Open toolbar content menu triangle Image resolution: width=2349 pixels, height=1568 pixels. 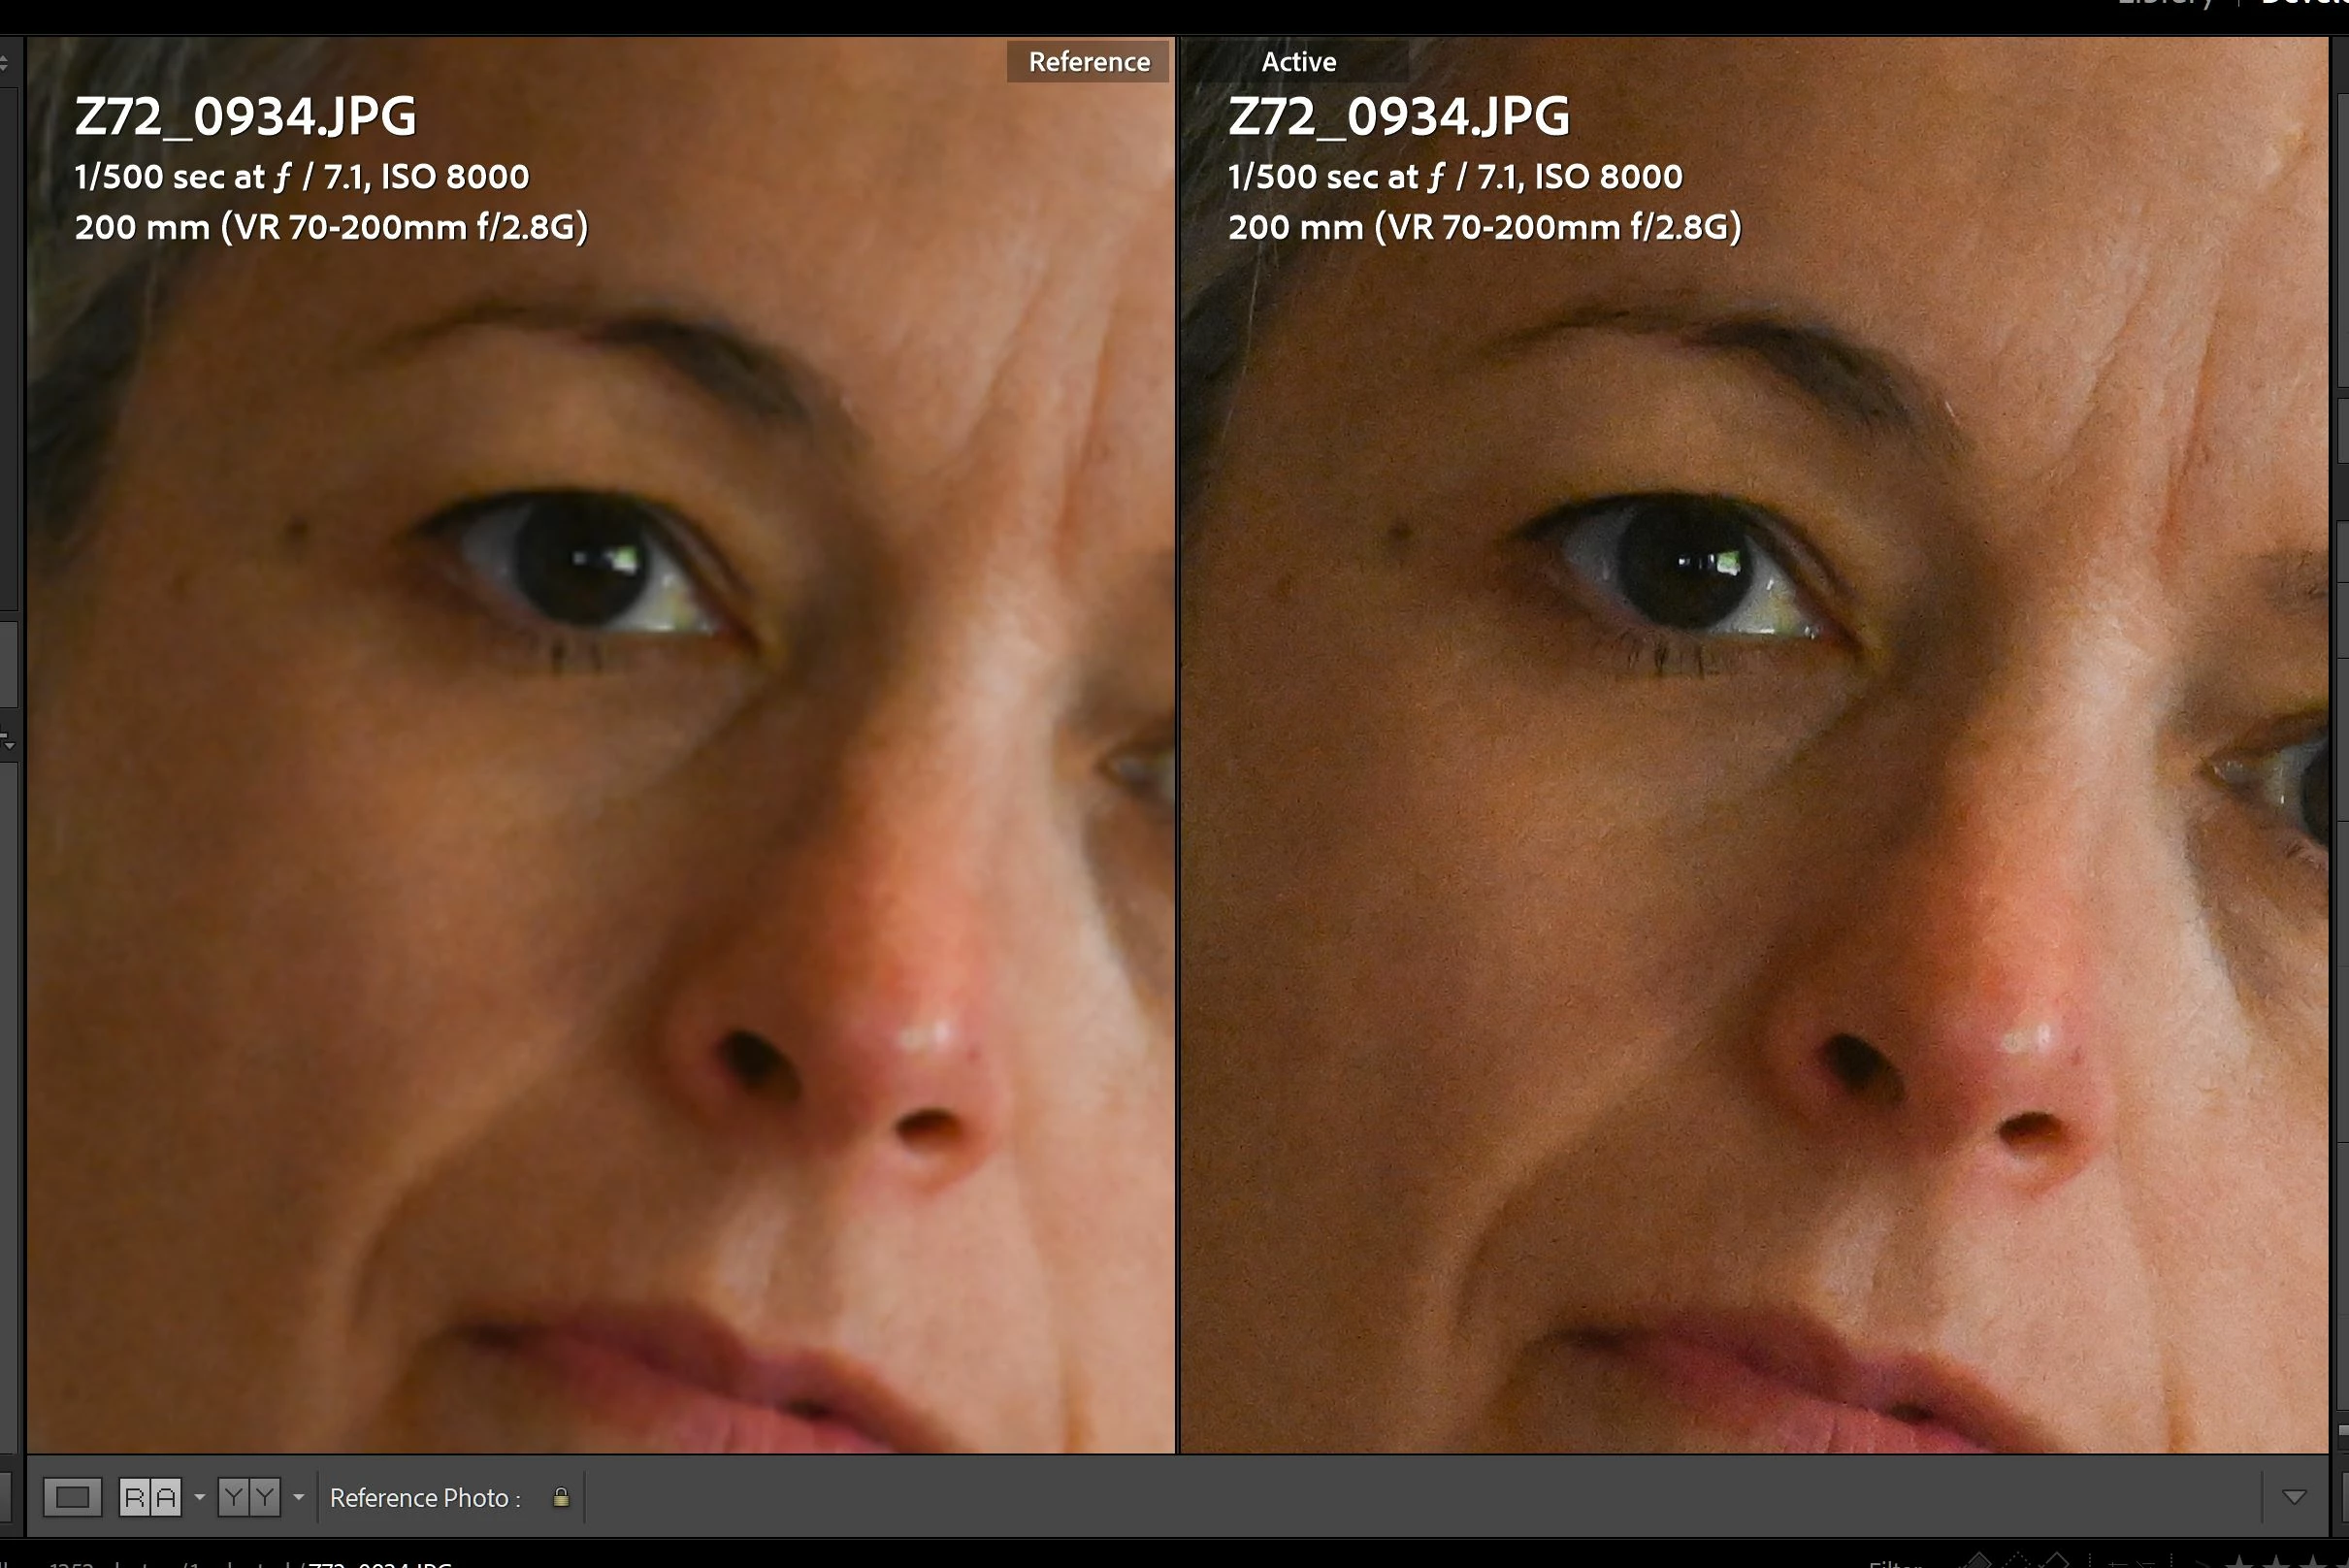tap(2294, 1497)
